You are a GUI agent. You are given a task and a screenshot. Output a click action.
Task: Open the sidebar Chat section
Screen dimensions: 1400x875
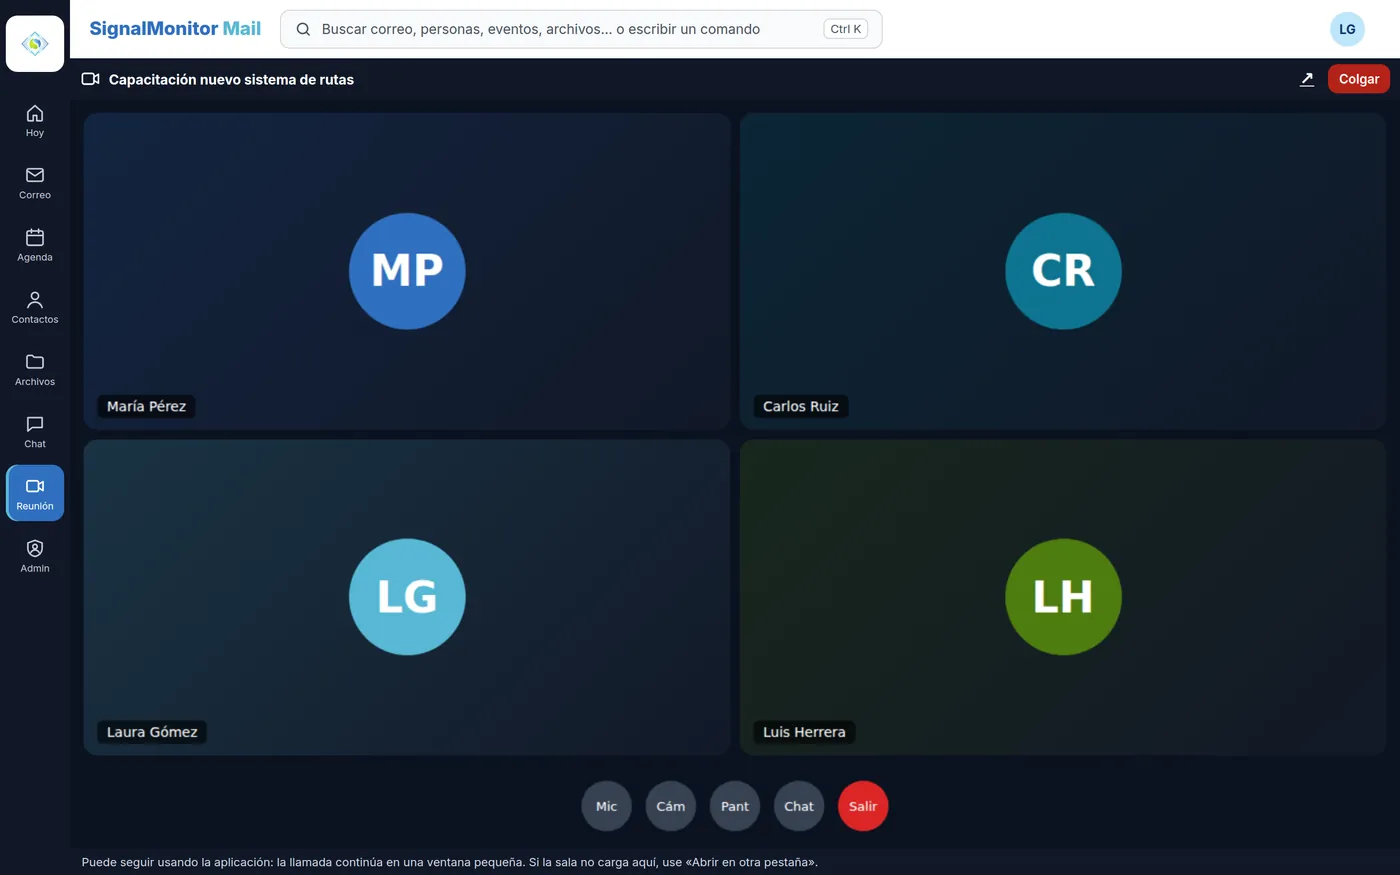click(35, 431)
